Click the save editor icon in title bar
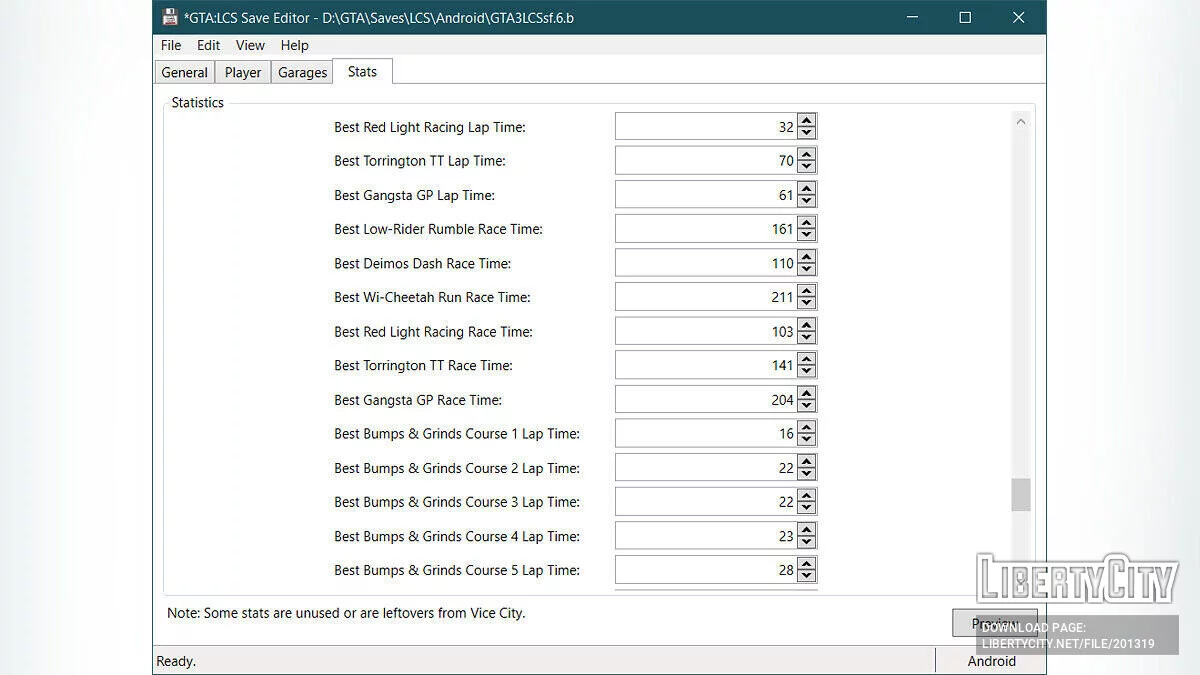The height and width of the screenshot is (675, 1200). pyautogui.click(x=168, y=17)
